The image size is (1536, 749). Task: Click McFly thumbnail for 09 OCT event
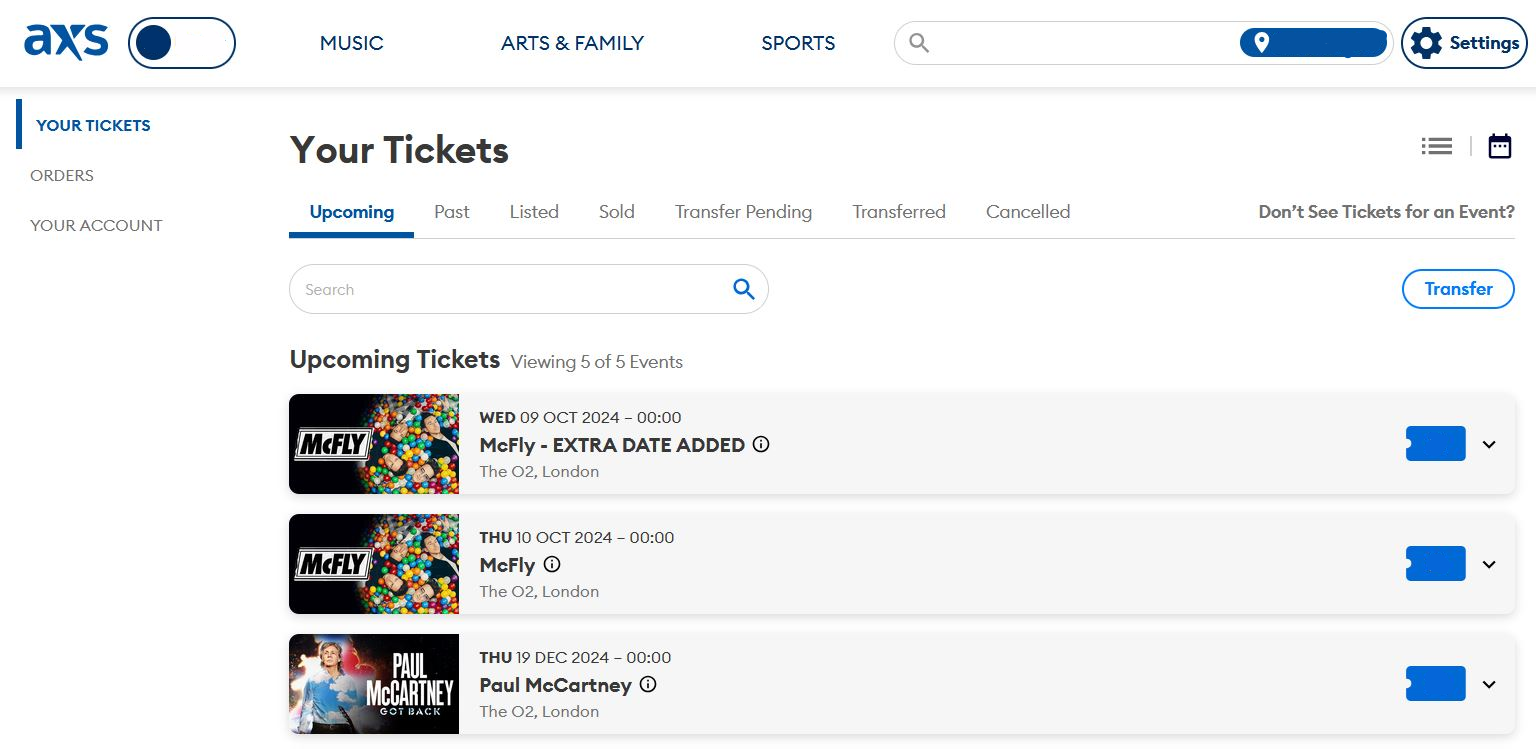374,444
